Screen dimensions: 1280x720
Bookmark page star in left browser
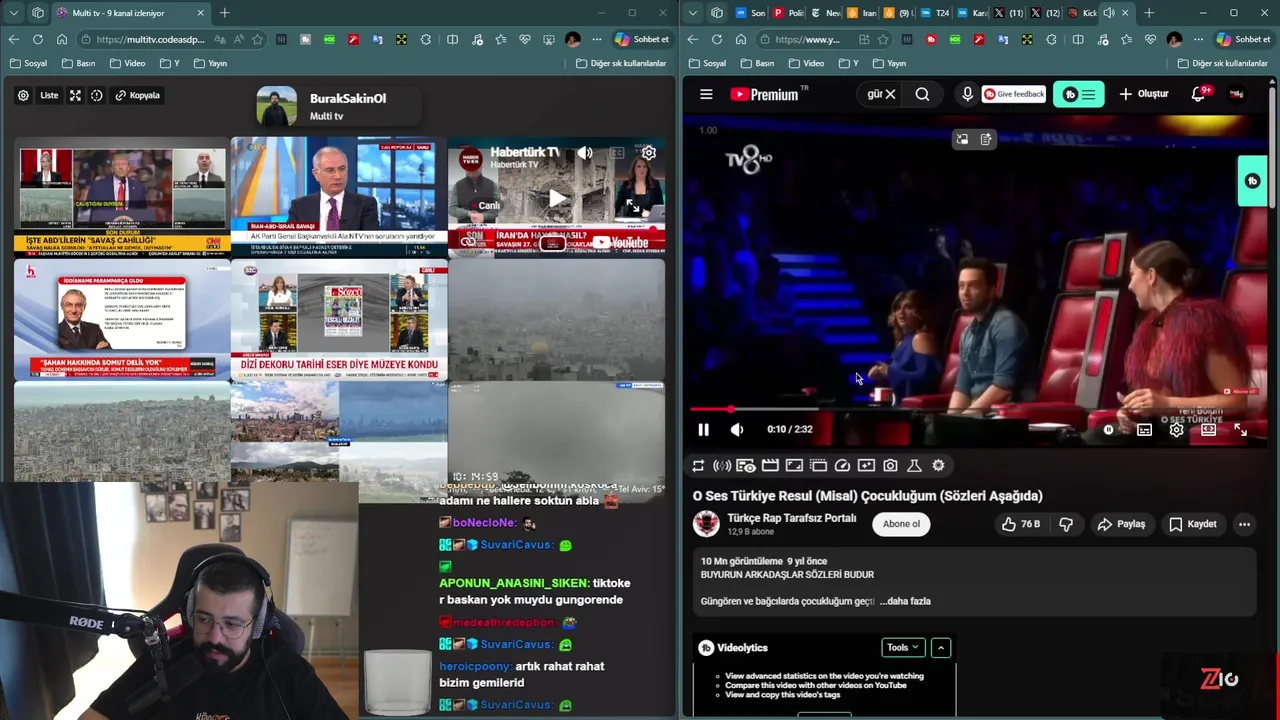[x=258, y=39]
